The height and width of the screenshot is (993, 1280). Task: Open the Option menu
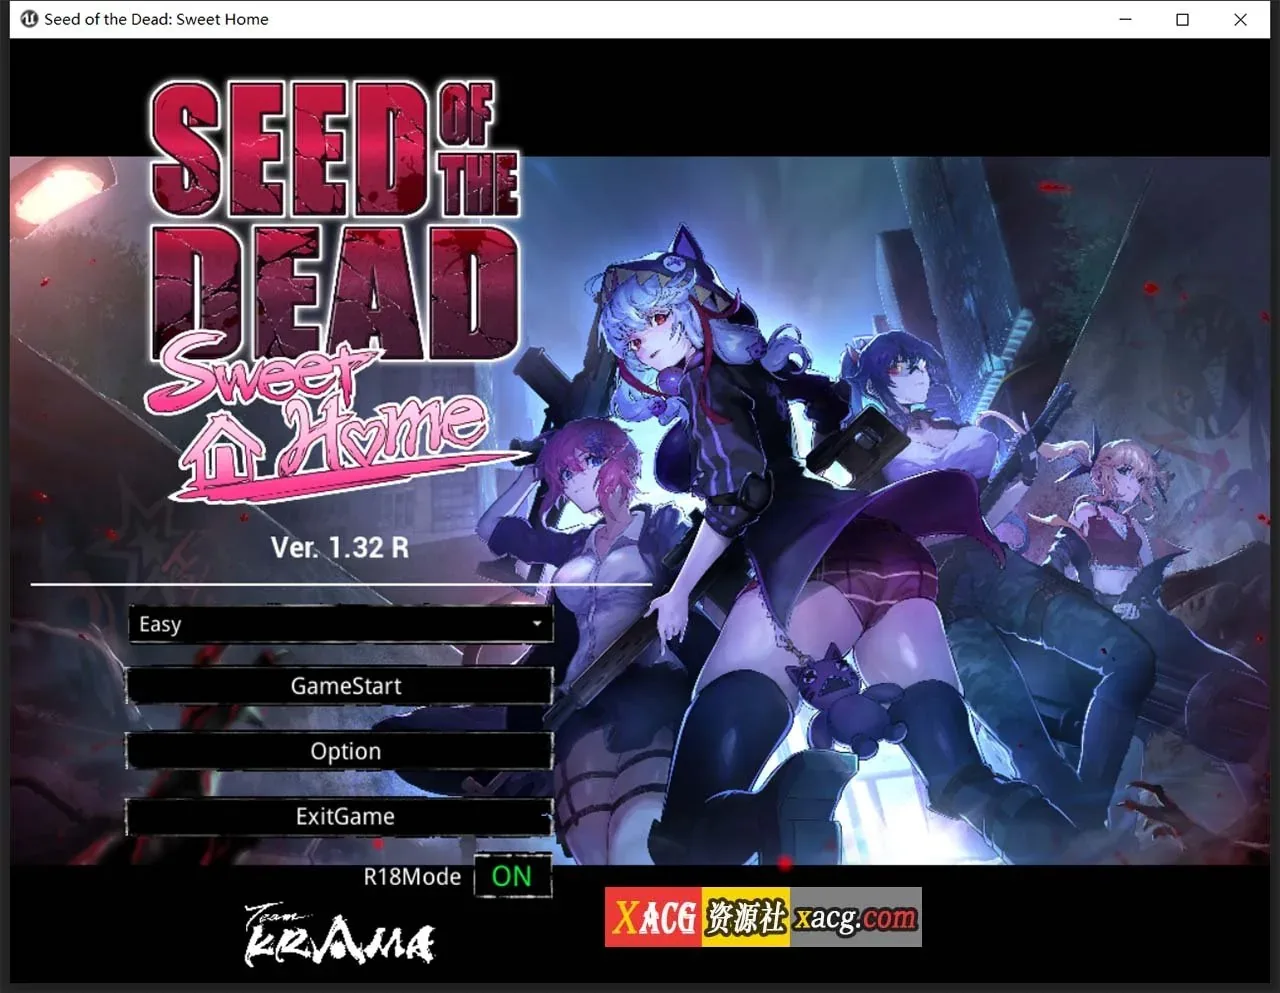[x=339, y=751]
